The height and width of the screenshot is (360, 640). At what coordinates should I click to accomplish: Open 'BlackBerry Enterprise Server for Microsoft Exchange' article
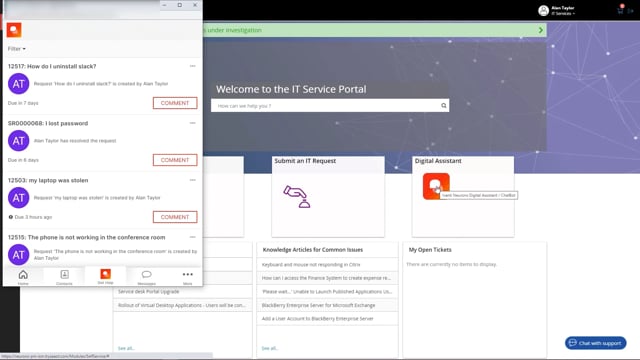pyautogui.click(x=318, y=305)
